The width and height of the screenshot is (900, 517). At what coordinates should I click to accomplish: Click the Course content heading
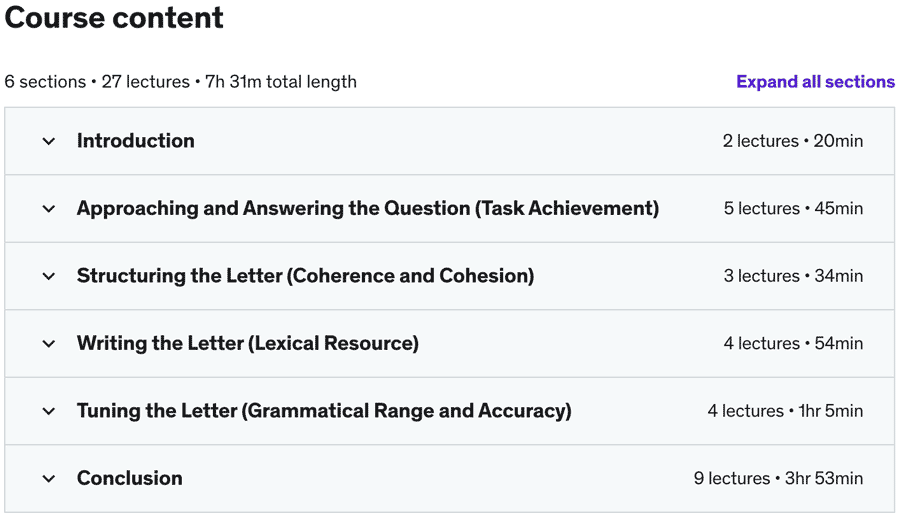tap(114, 18)
